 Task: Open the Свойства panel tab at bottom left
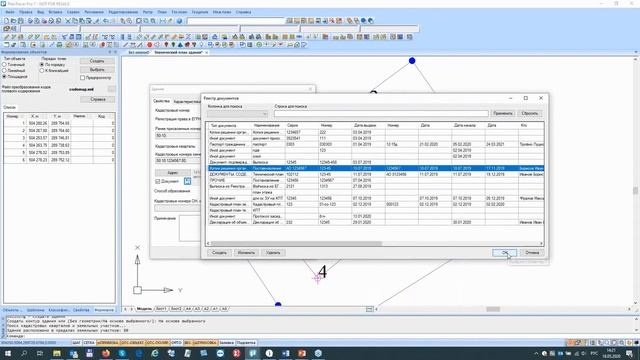pyautogui.click(x=81, y=310)
